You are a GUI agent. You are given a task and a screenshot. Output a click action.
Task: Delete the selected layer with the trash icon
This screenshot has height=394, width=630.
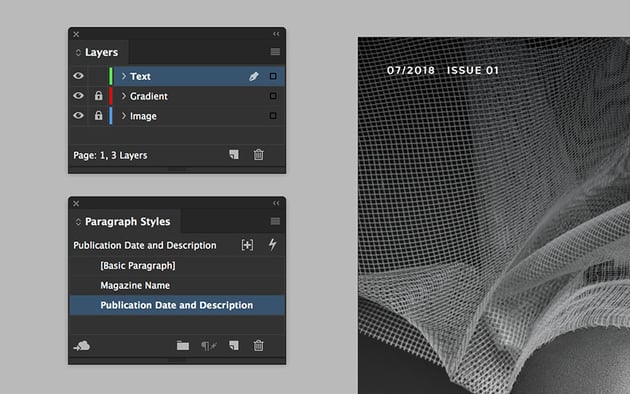258,154
